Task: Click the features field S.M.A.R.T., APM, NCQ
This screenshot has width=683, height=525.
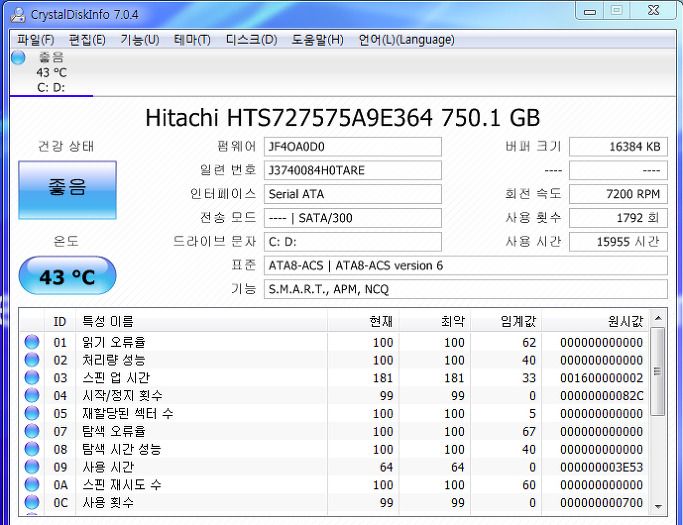Action: click(466, 289)
